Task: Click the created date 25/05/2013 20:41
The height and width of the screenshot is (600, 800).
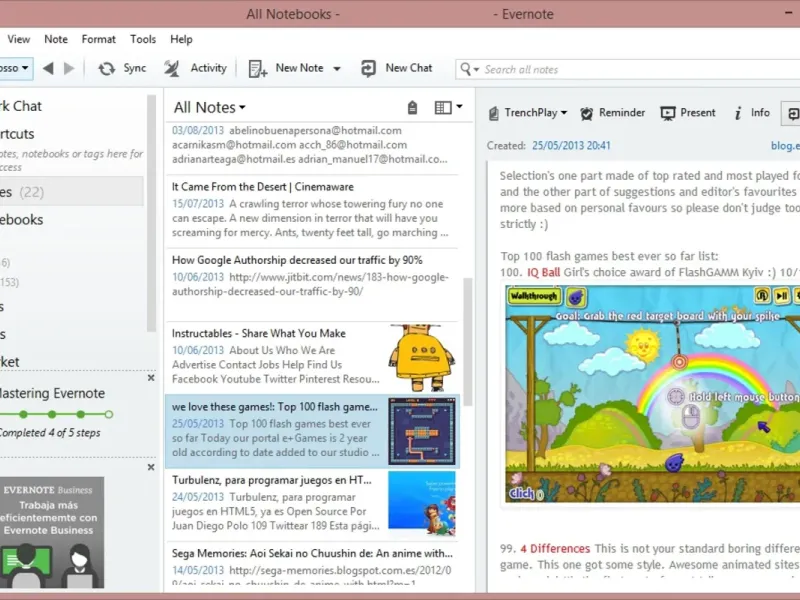Action: coord(571,146)
